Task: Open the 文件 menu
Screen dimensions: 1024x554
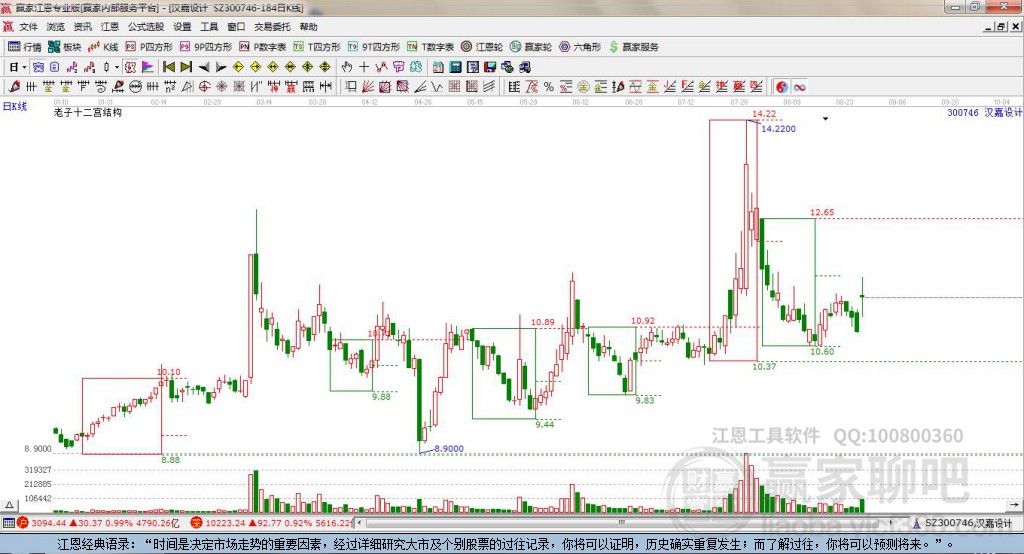Action: pos(28,27)
